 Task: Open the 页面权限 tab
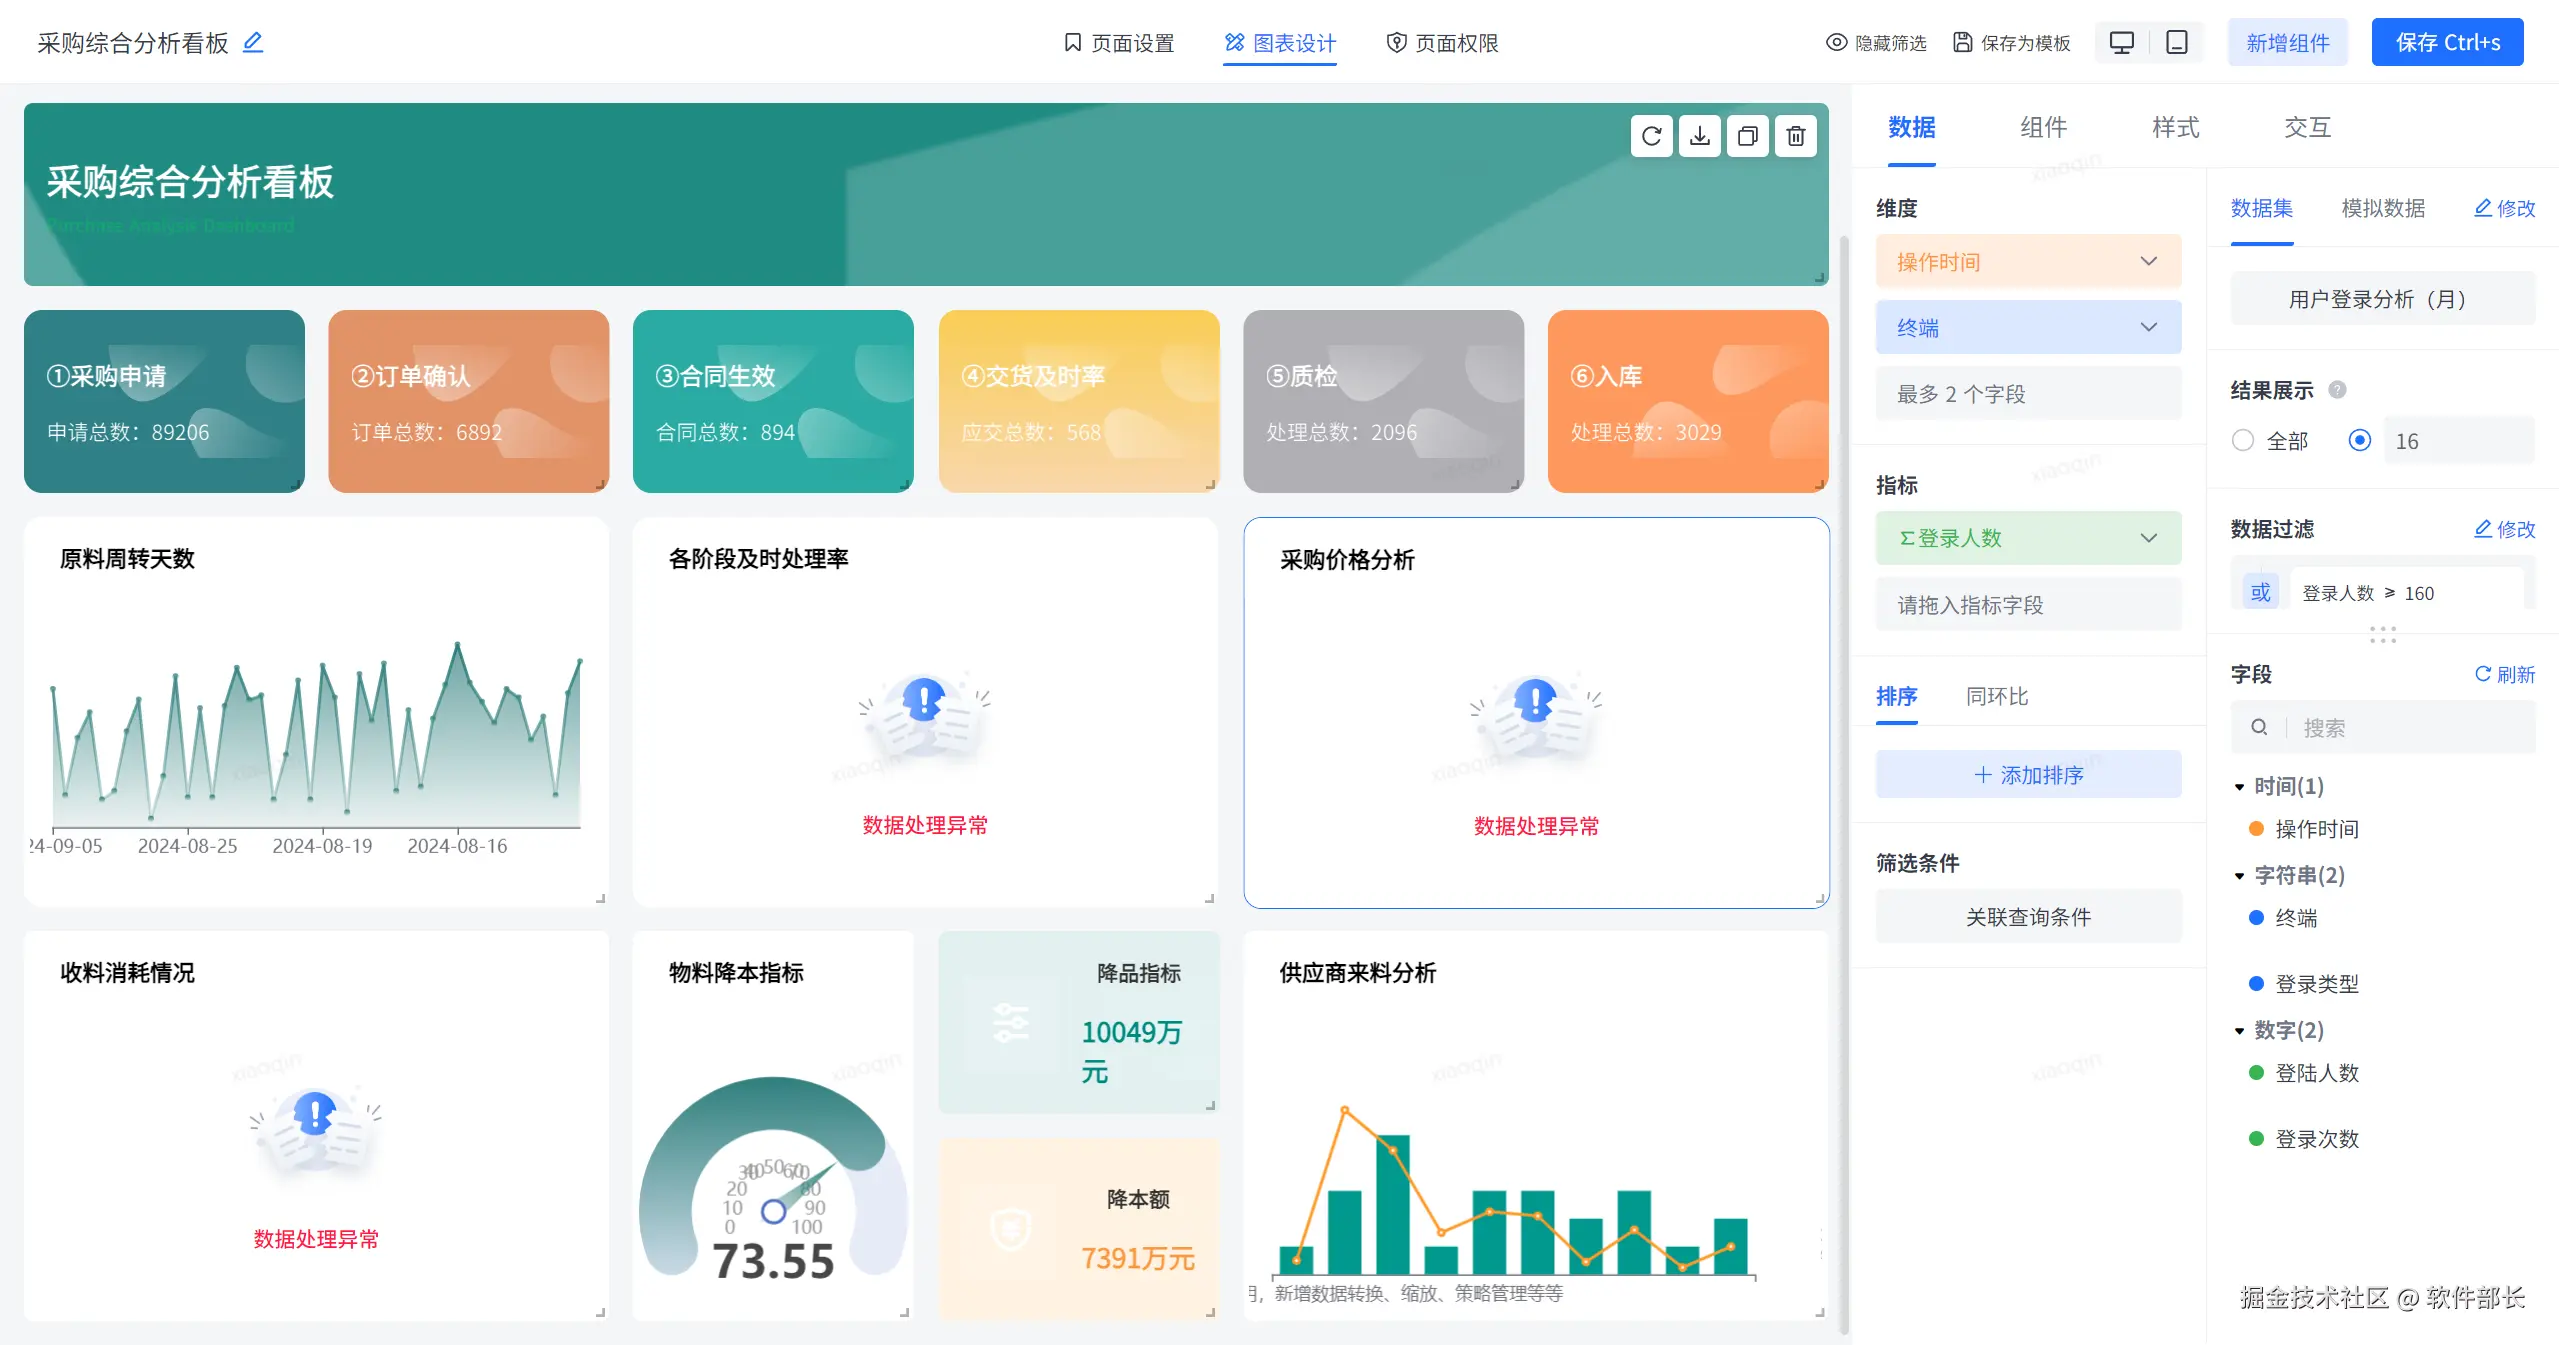tap(1442, 43)
